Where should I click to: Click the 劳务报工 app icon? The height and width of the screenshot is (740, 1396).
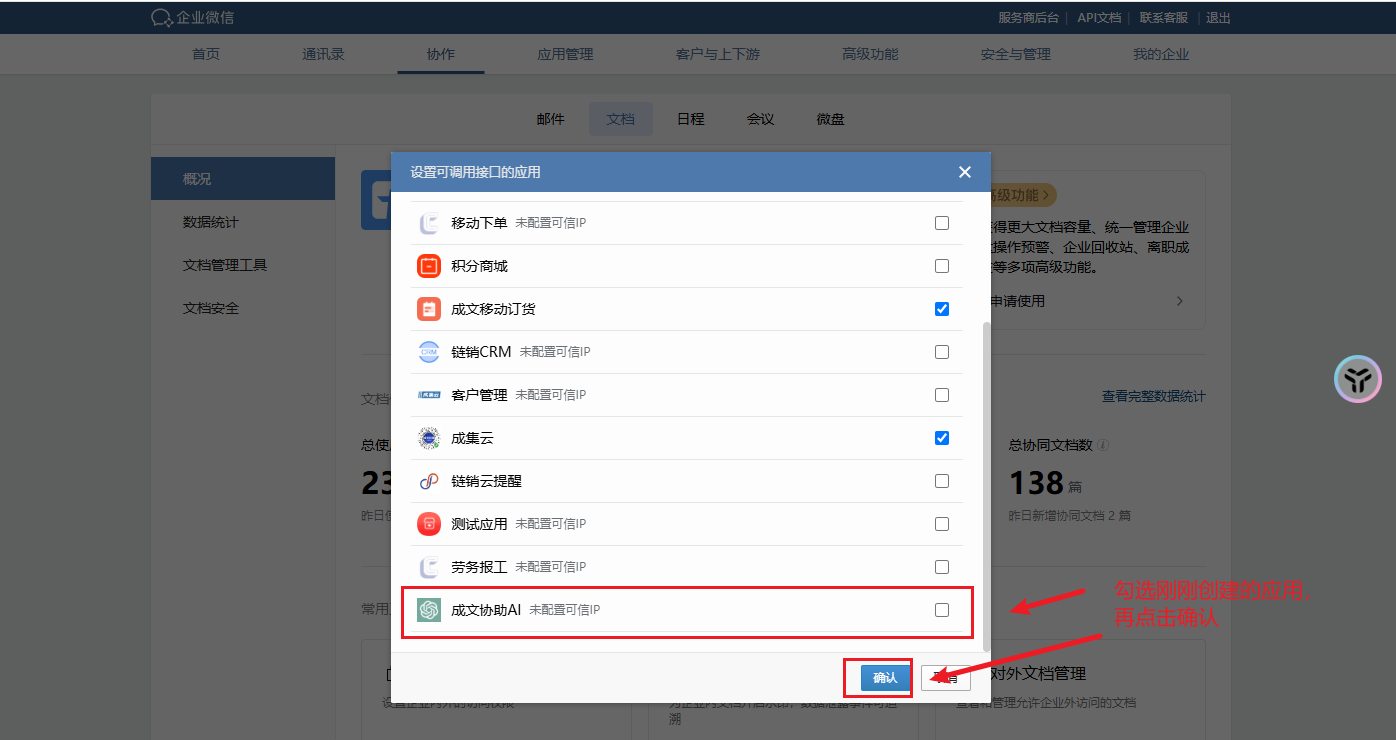coord(428,566)
